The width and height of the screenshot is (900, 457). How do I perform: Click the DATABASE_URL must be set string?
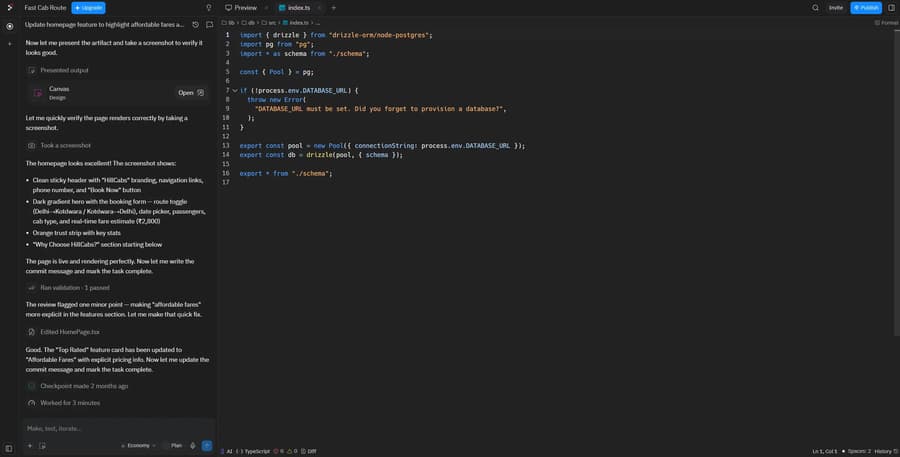381,109
